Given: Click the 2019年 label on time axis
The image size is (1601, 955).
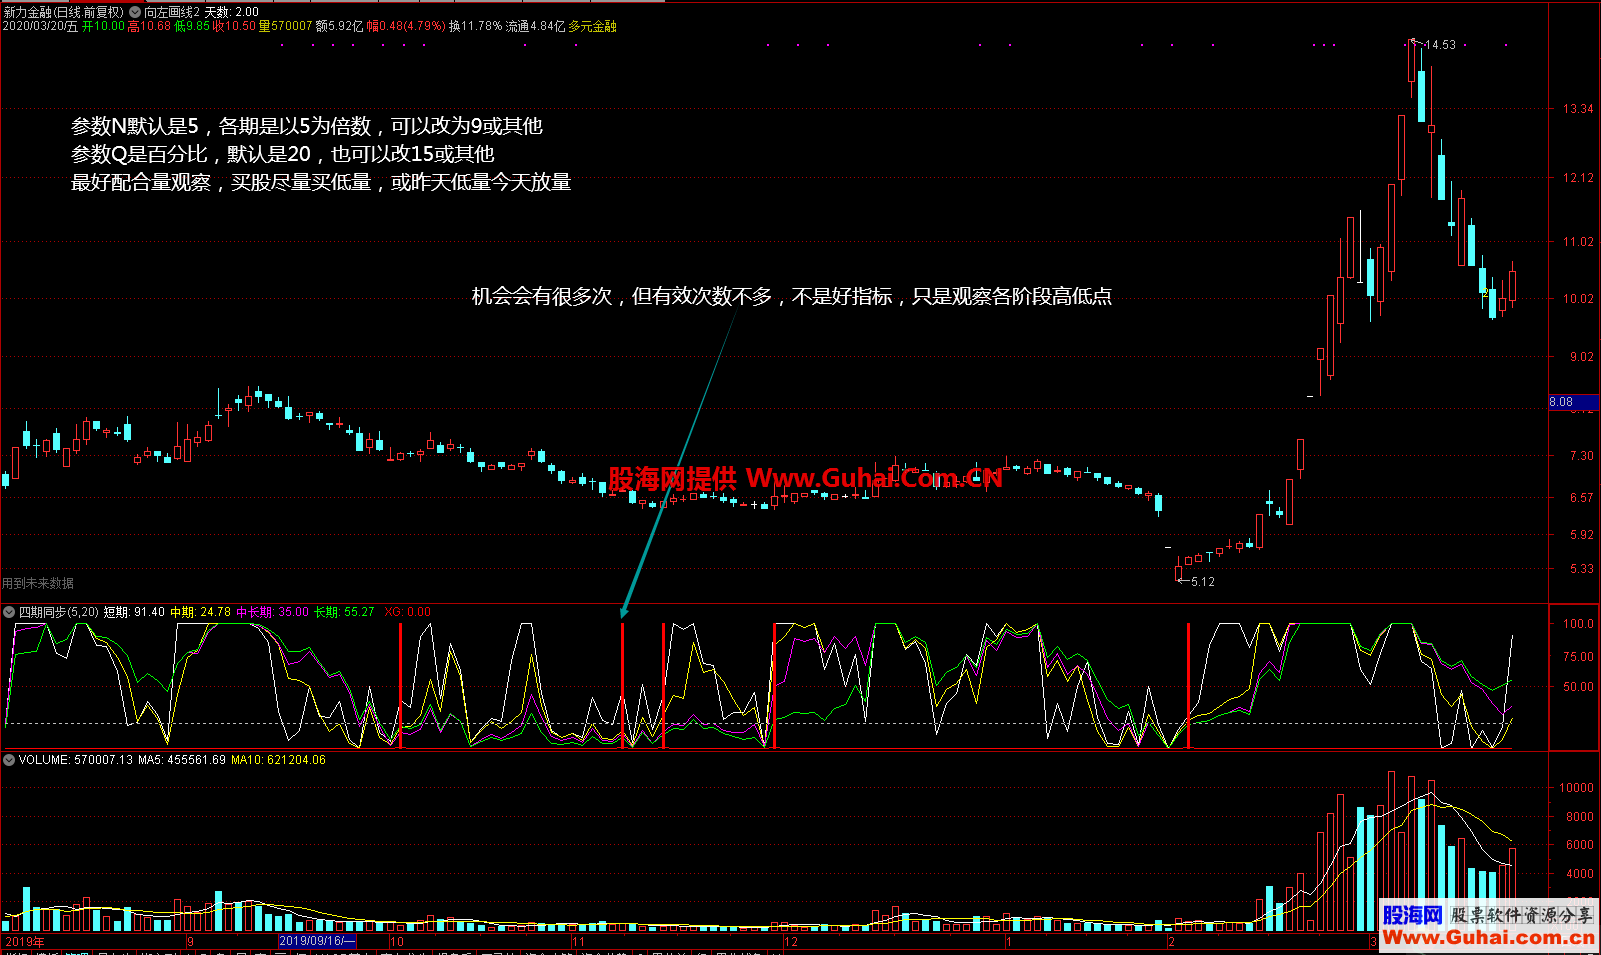Looking at the screenshot, I should pos(25,942).
